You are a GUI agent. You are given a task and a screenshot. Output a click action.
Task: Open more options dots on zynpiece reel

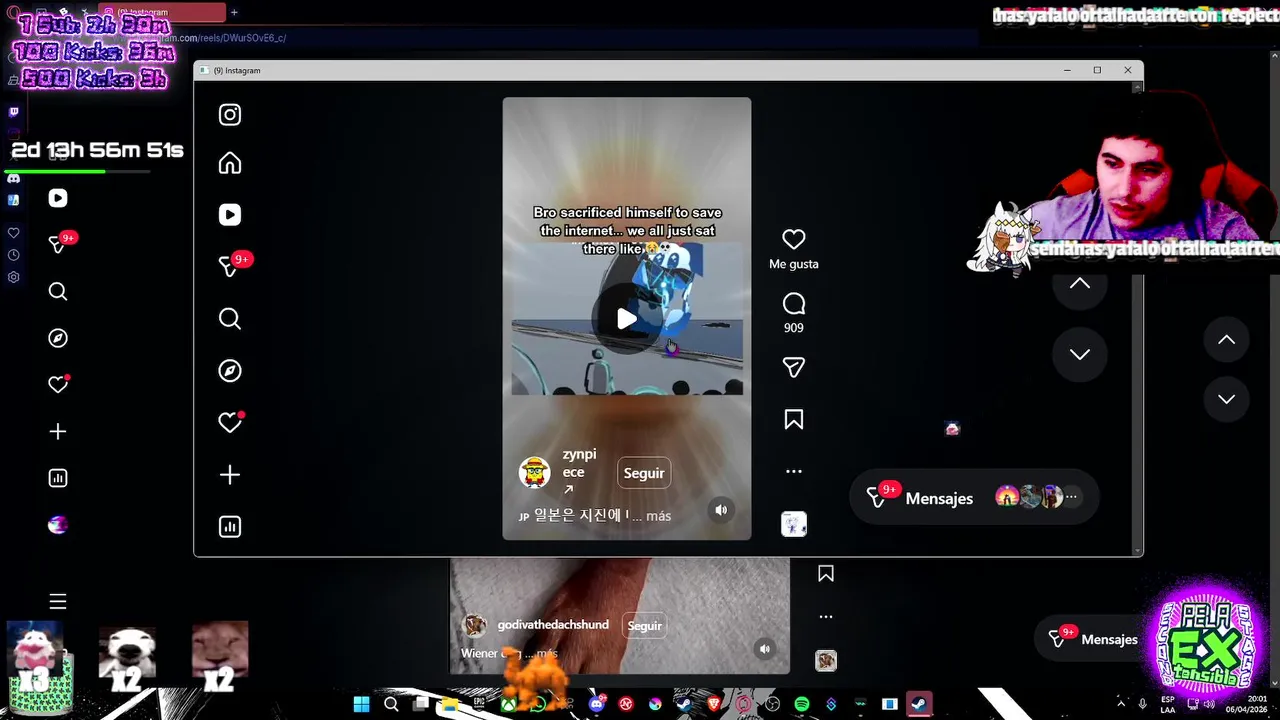(794, 471)
